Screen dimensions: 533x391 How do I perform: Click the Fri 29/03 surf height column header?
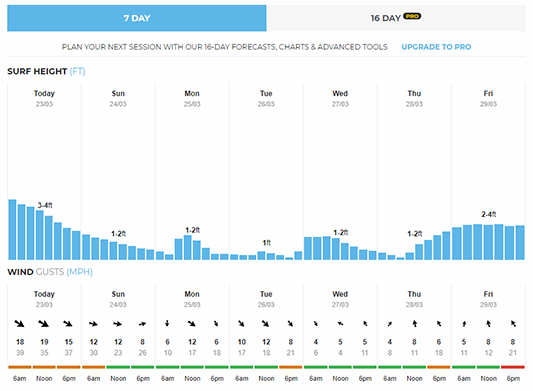[x=488, y=98]
